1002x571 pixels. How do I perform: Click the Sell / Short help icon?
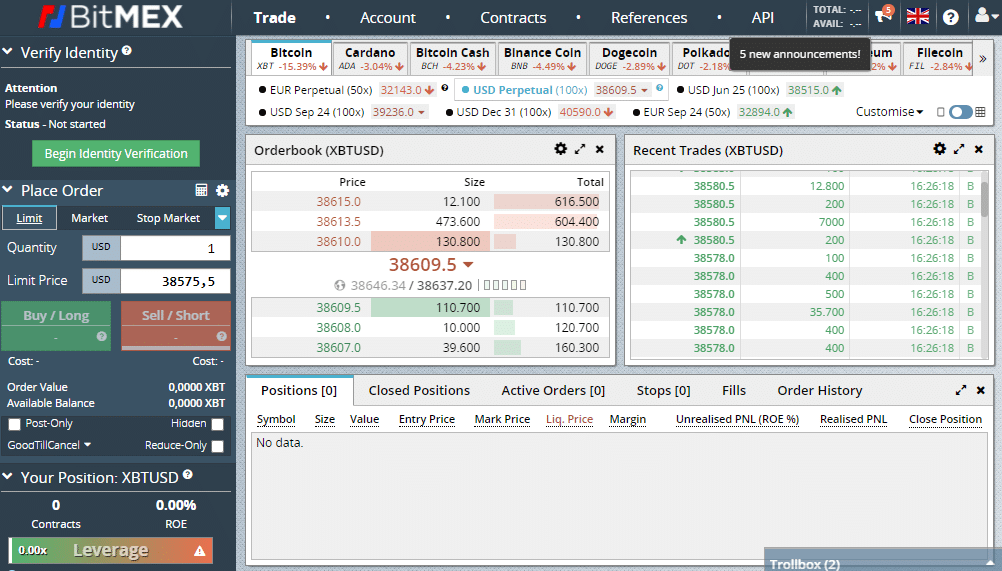[x=221, y=336]
